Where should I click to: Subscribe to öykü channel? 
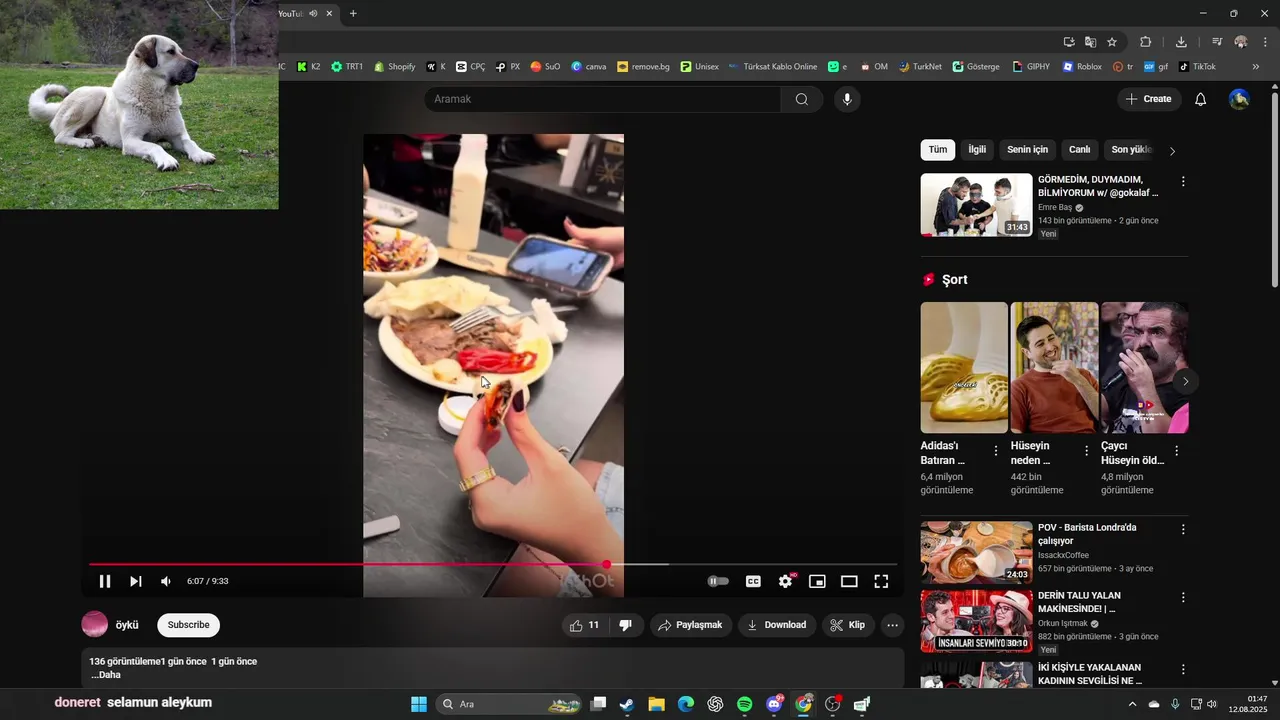[188, 625]
